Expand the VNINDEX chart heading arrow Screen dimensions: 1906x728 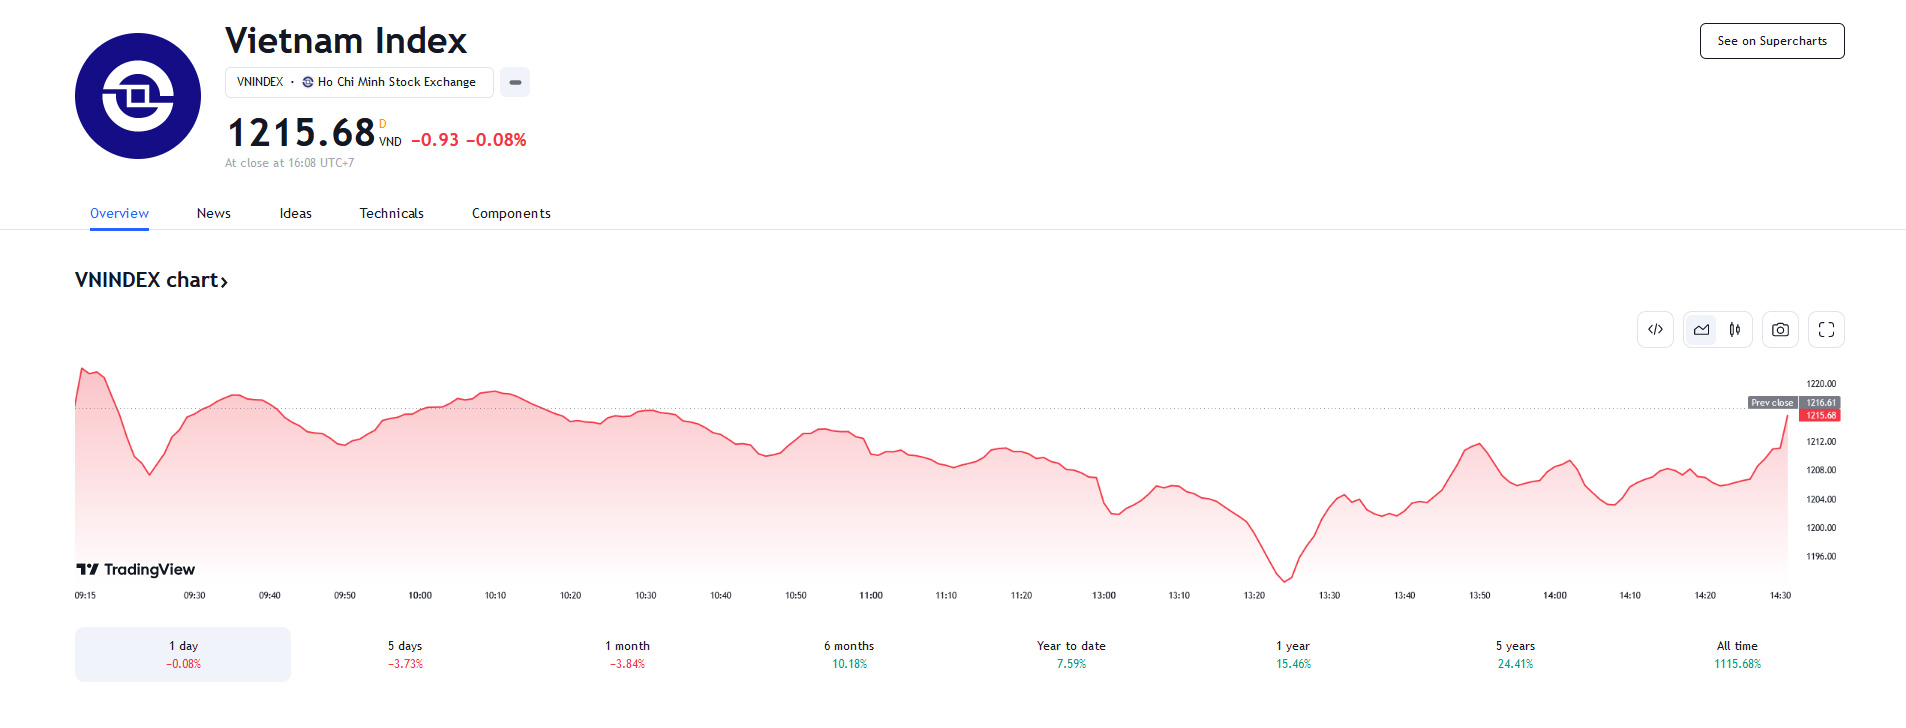pos(224,282)
